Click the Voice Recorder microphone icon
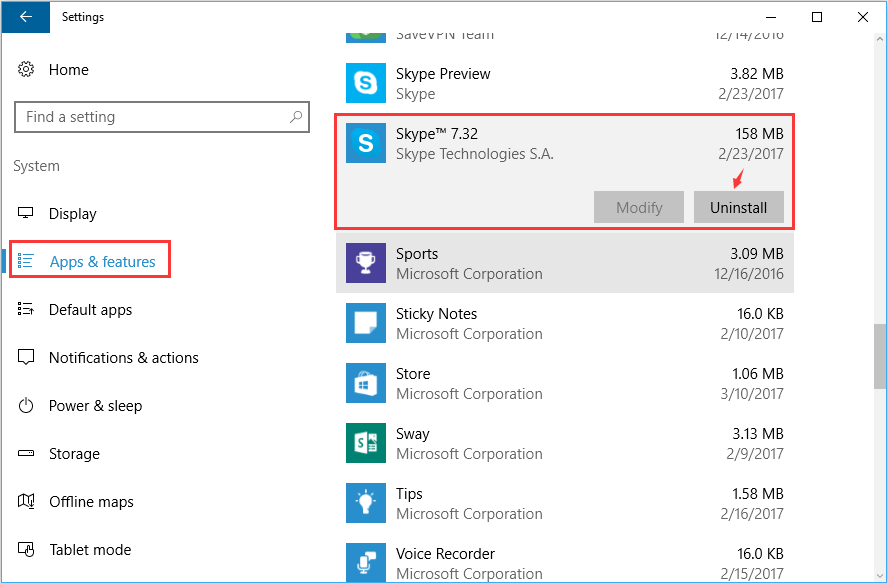Screen dimensions: 888x583 click(366, 562)
